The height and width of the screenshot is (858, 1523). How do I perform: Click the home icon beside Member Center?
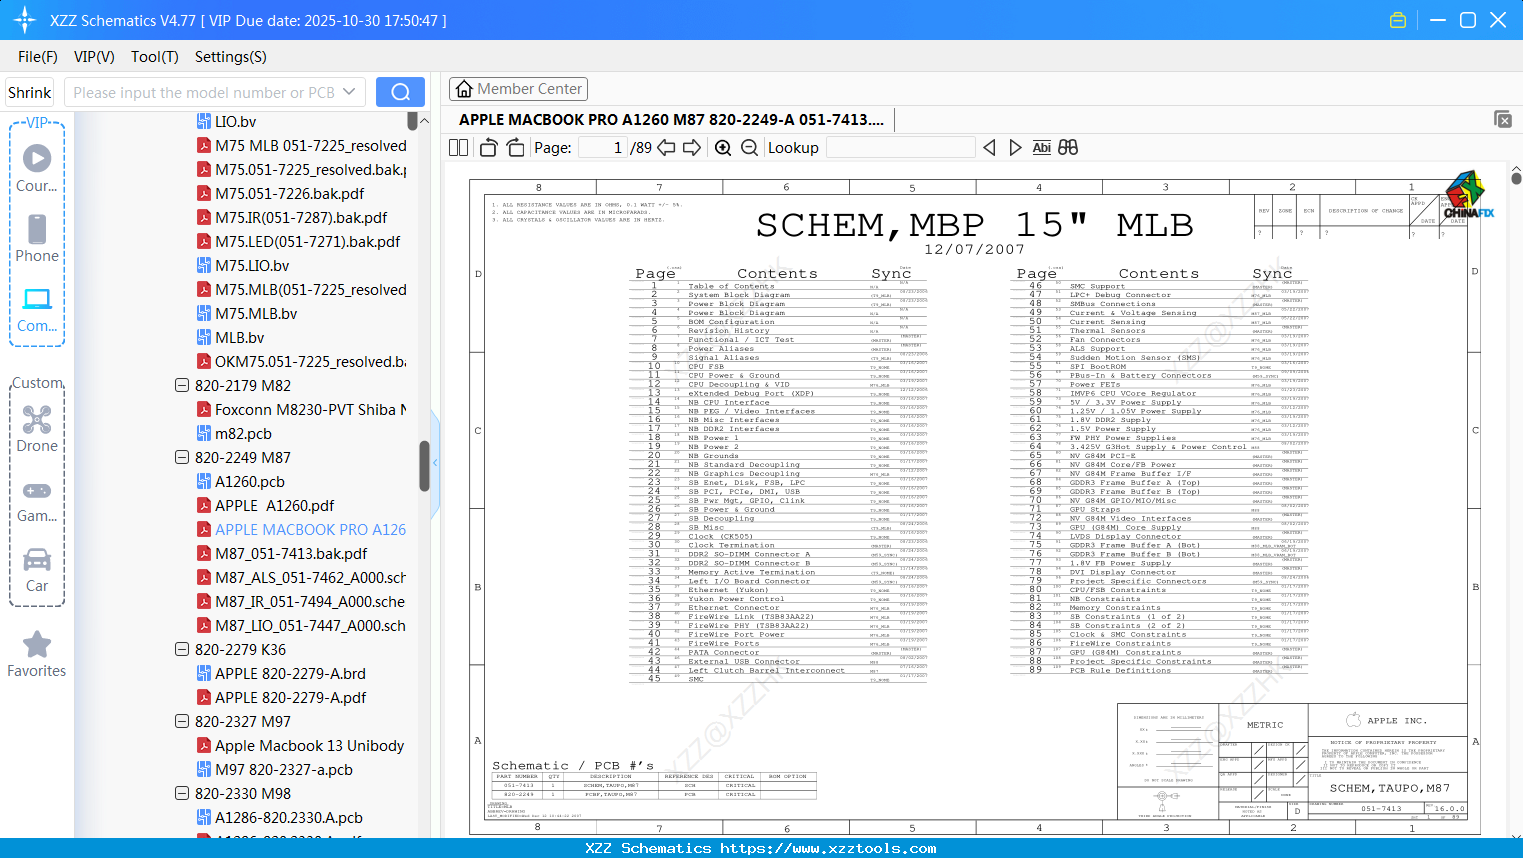click(x=464, y=89)
